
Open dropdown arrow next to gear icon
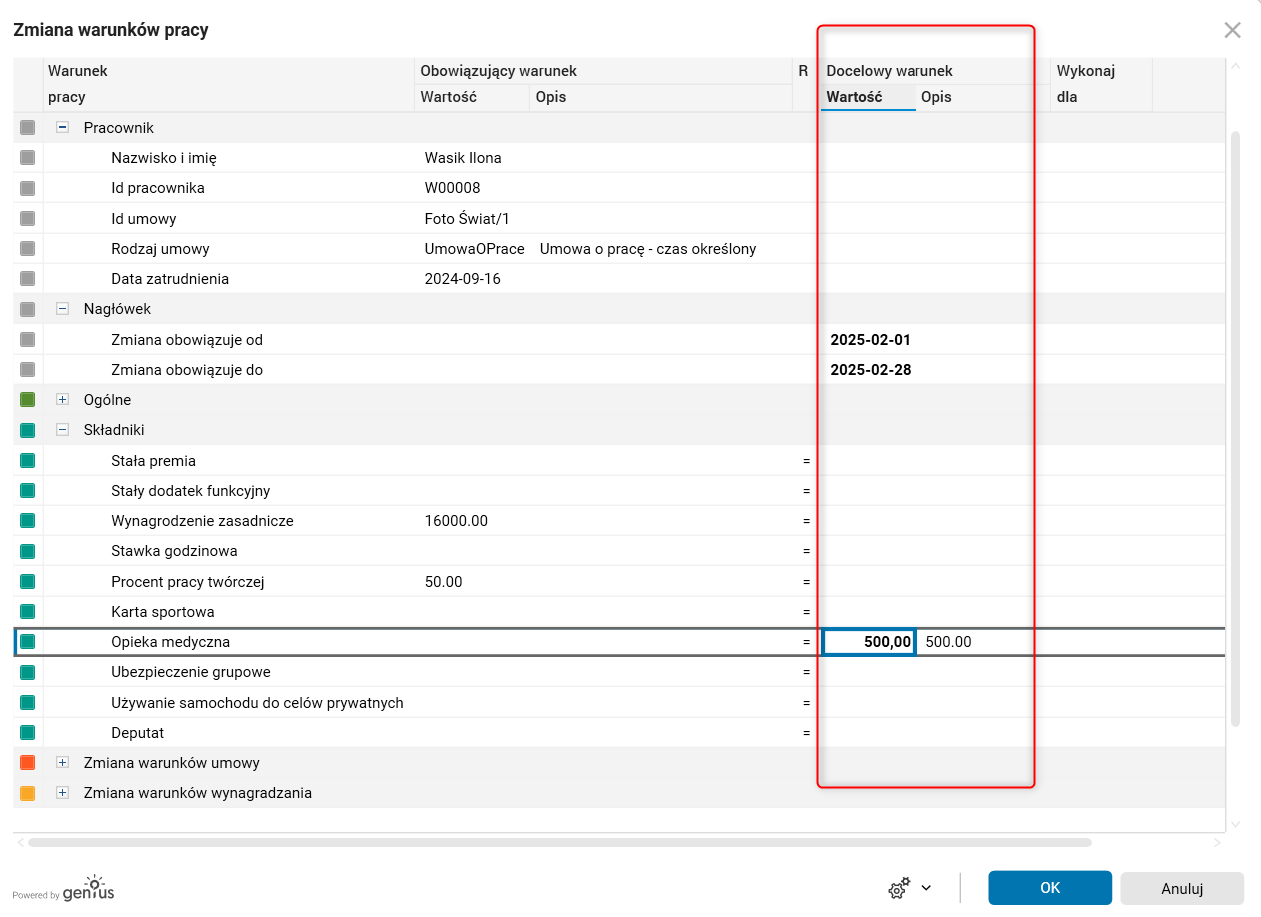[x=926, y=888]
